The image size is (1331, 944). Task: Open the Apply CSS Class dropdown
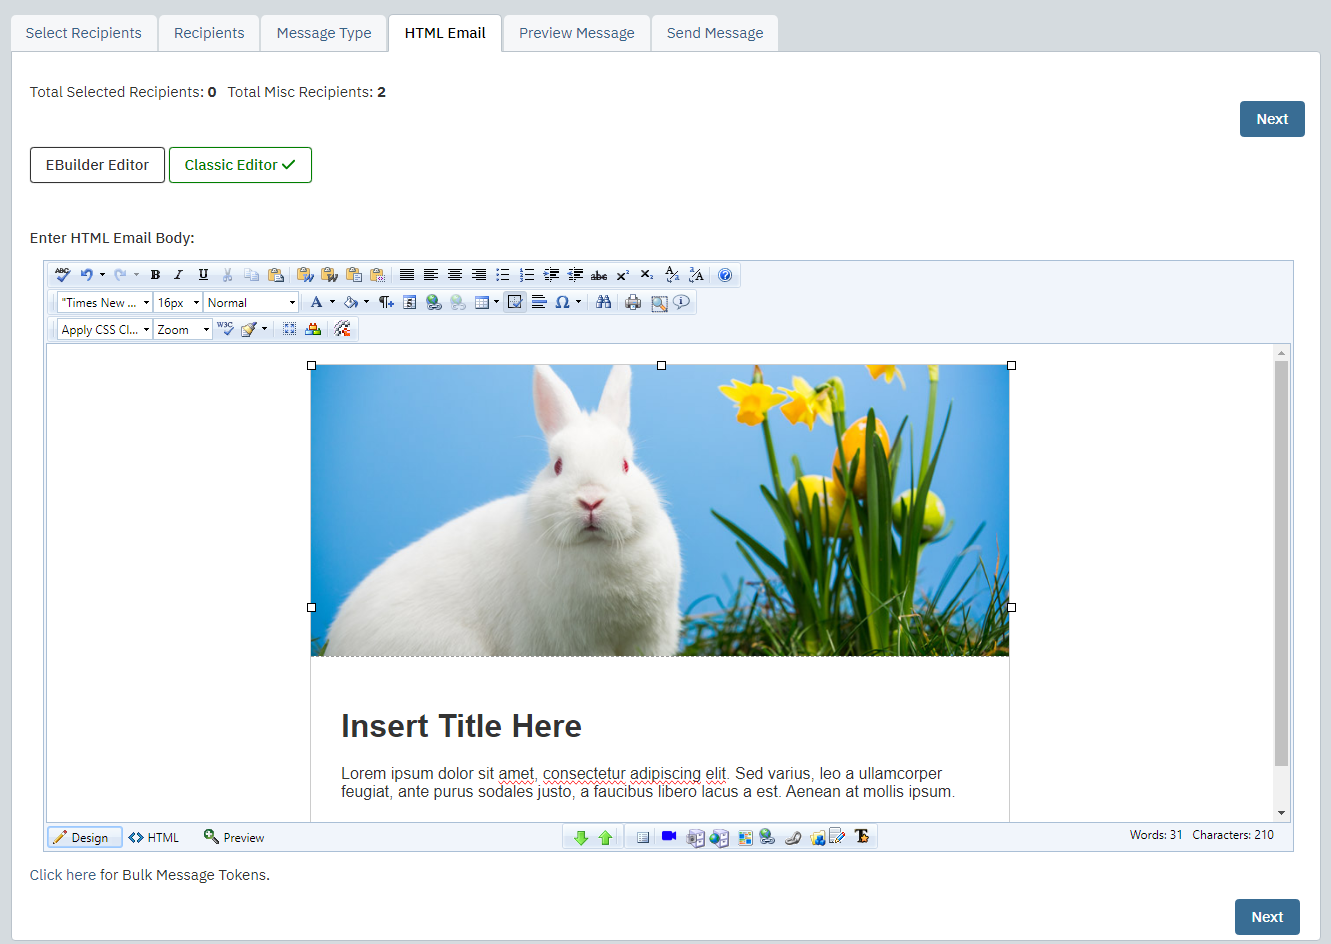pyautogui.click(x=105, y=329)
